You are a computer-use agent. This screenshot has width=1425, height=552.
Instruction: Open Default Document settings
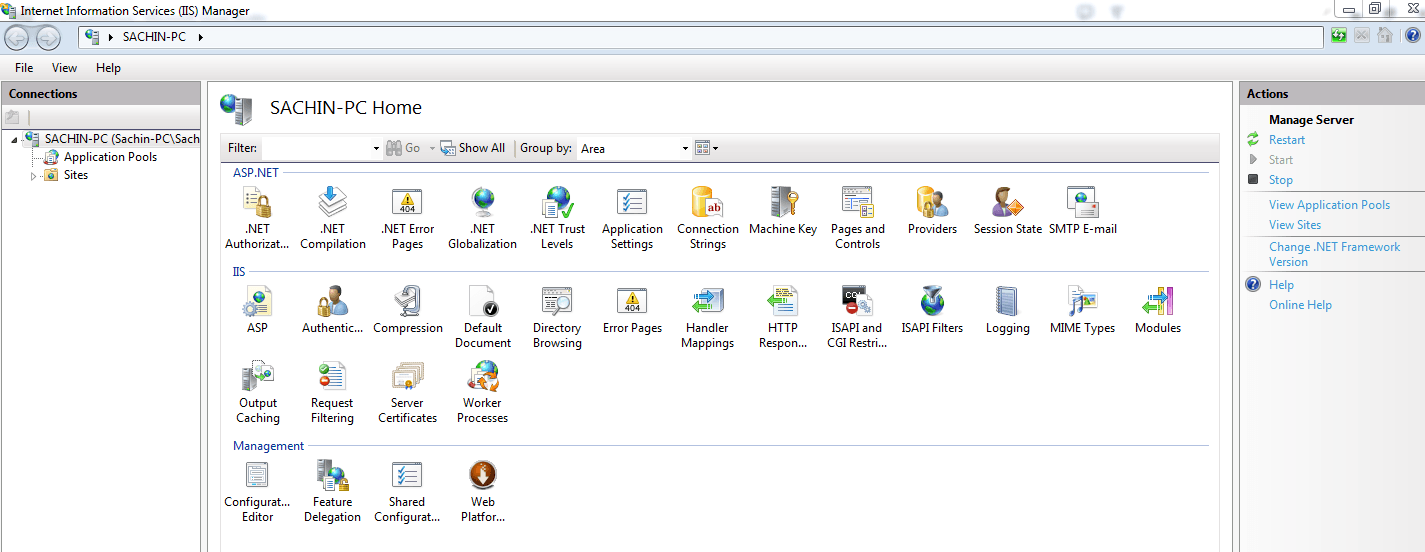pos(483,317)
